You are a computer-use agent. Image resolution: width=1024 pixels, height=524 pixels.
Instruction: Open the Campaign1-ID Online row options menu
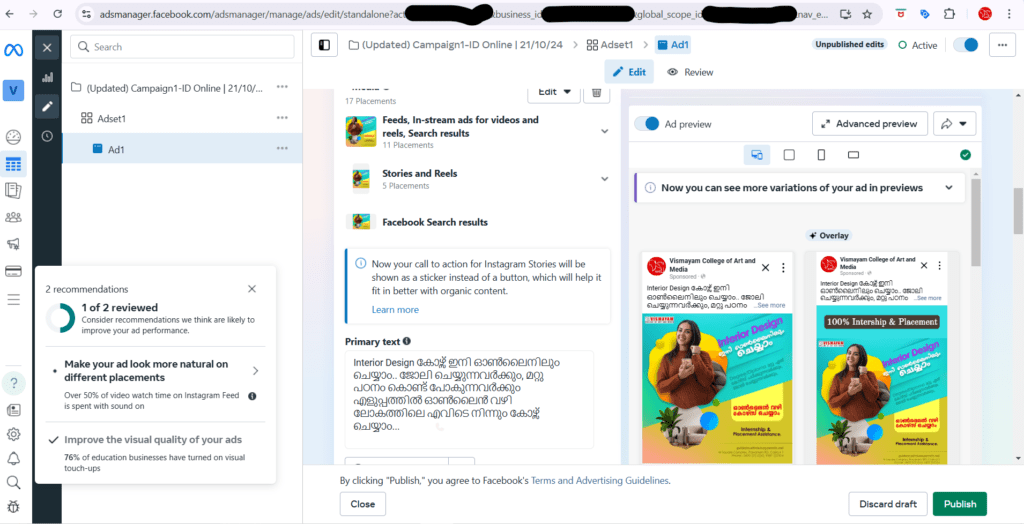click(x=282, y=87)
